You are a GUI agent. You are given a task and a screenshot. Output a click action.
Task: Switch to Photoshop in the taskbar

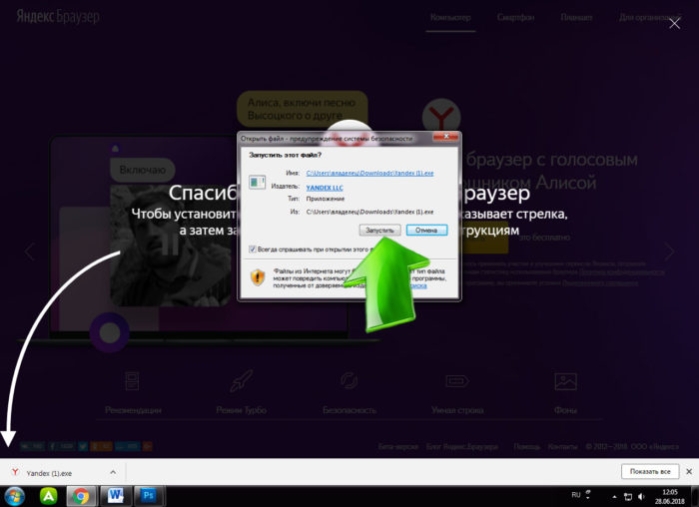click(x=149, y=496)
